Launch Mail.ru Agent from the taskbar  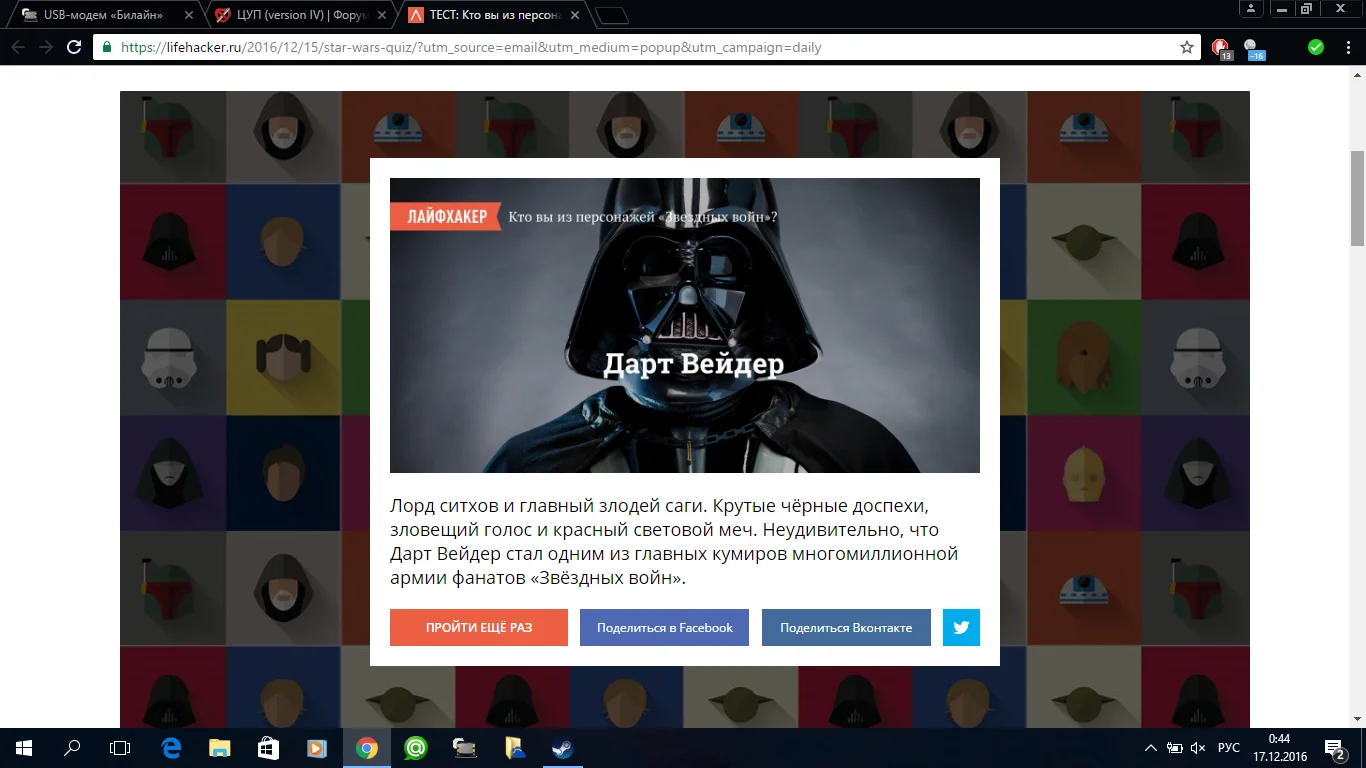tap(415, 747)
